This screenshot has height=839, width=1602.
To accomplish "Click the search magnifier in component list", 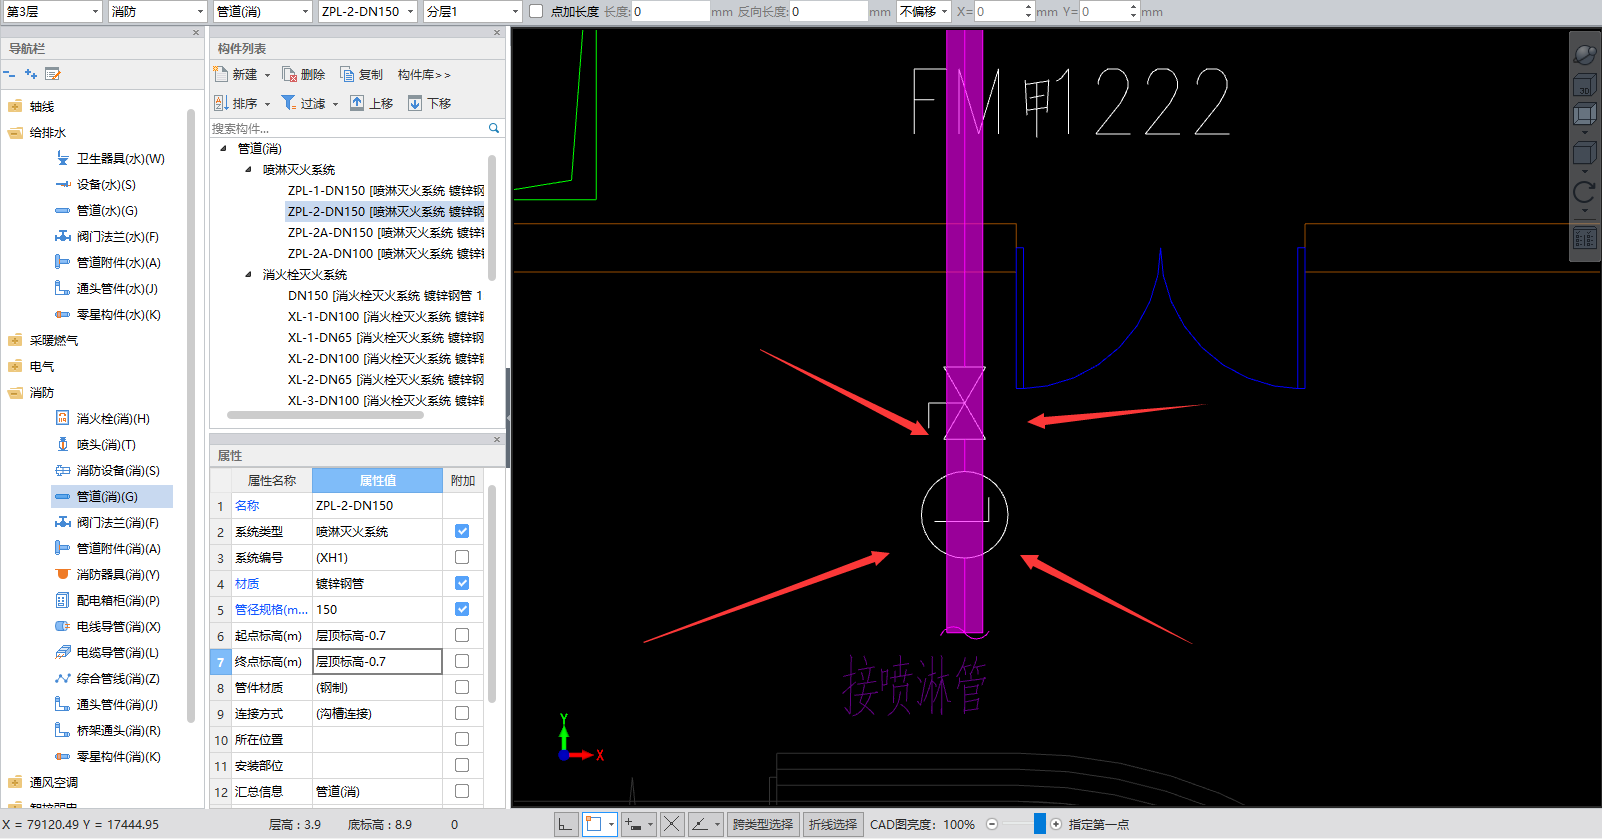I will coord(493,128).
